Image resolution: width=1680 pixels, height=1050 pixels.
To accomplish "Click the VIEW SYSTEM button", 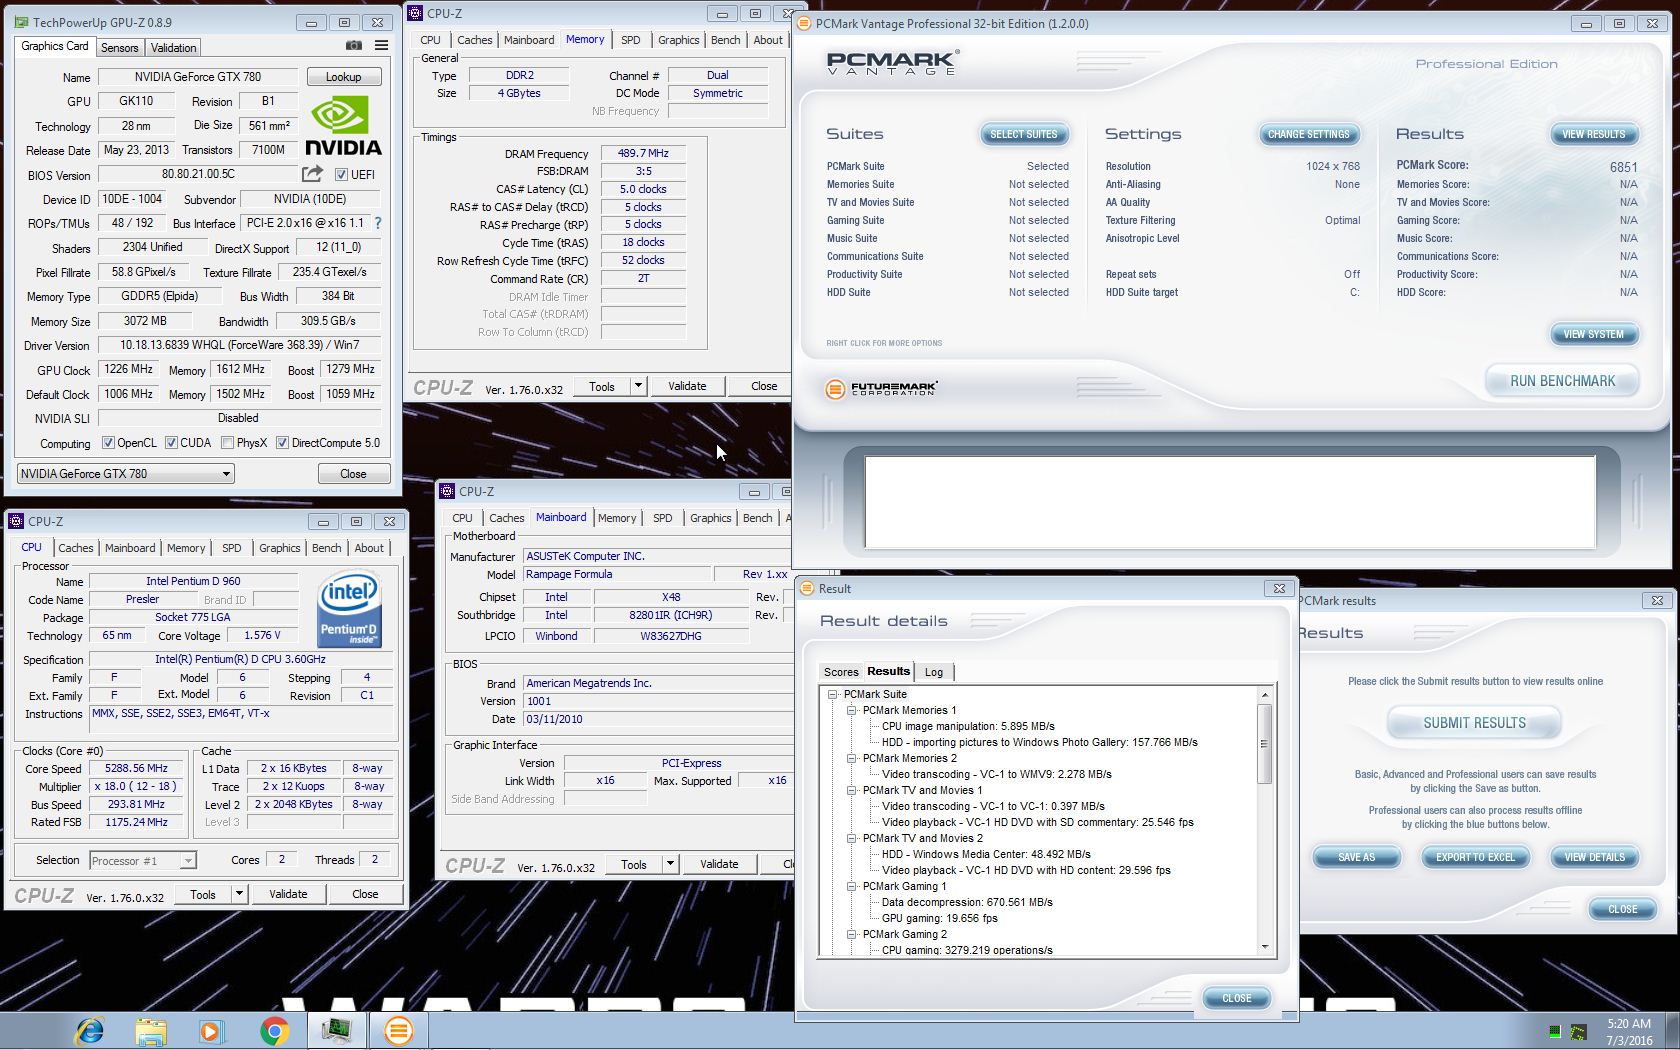I will tap(1593, 334).
